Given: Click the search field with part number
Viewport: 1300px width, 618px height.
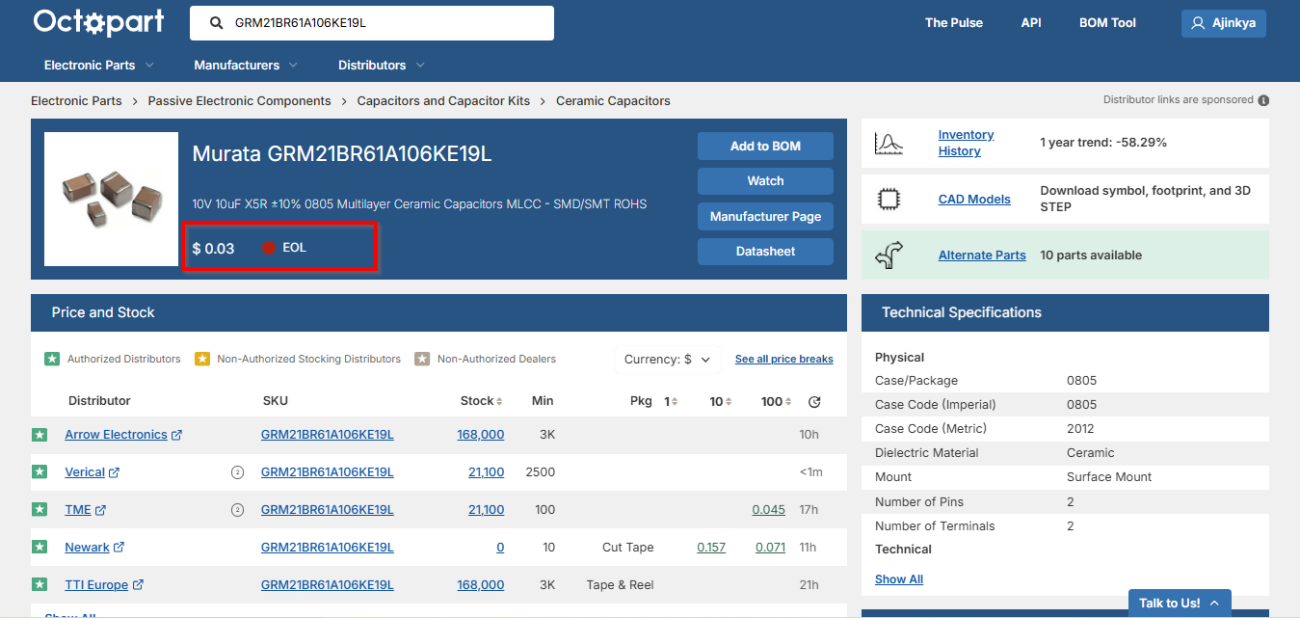Looking at the screenshot, I should (372, 23).
